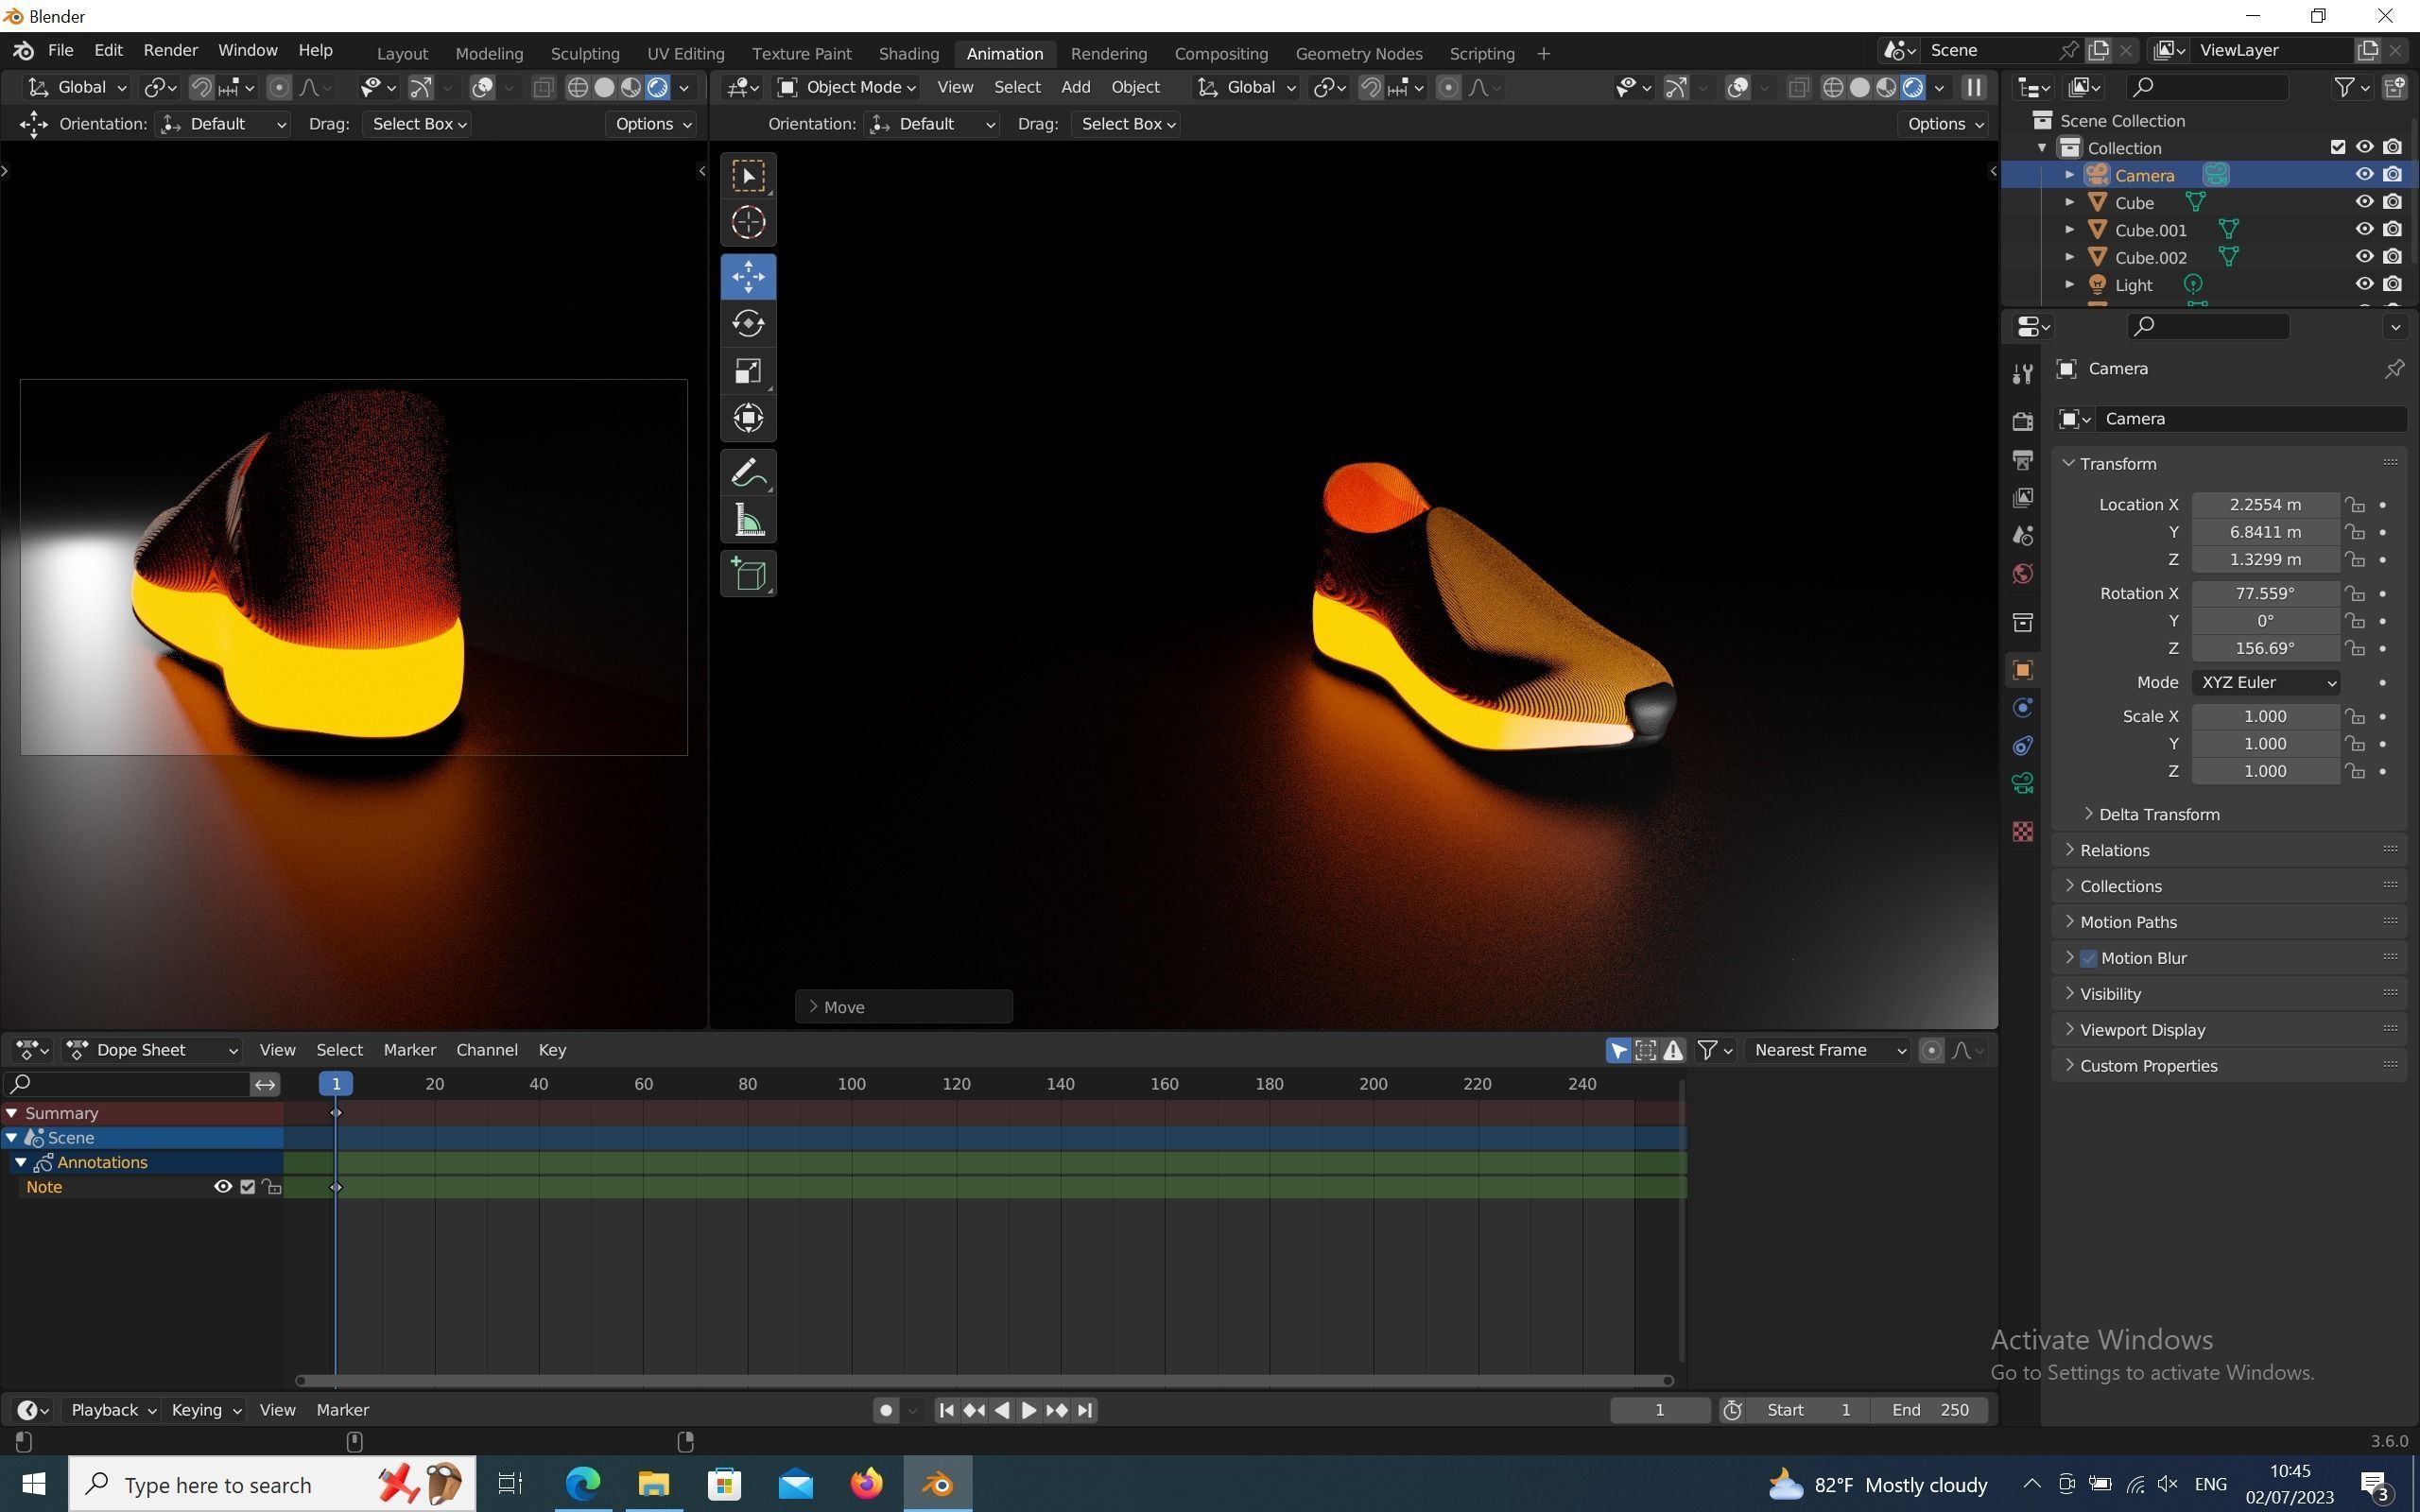The width and height of the screenshot is (2420, 1512).
Task: Click the current frame number field
Action: pos(1660,1410)
